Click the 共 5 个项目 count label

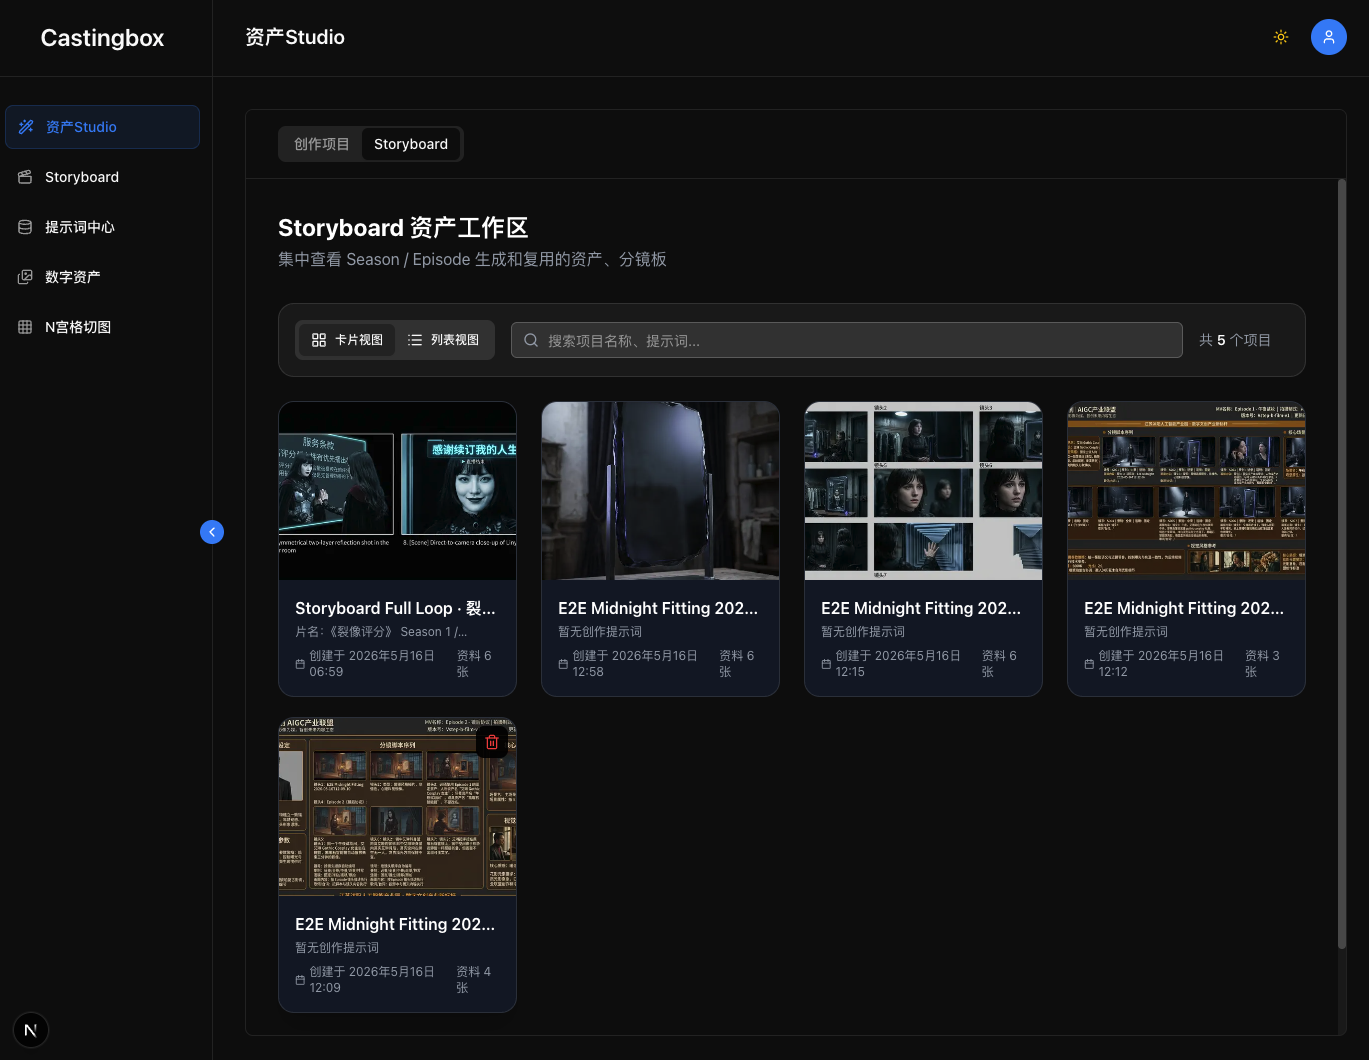1235,340
